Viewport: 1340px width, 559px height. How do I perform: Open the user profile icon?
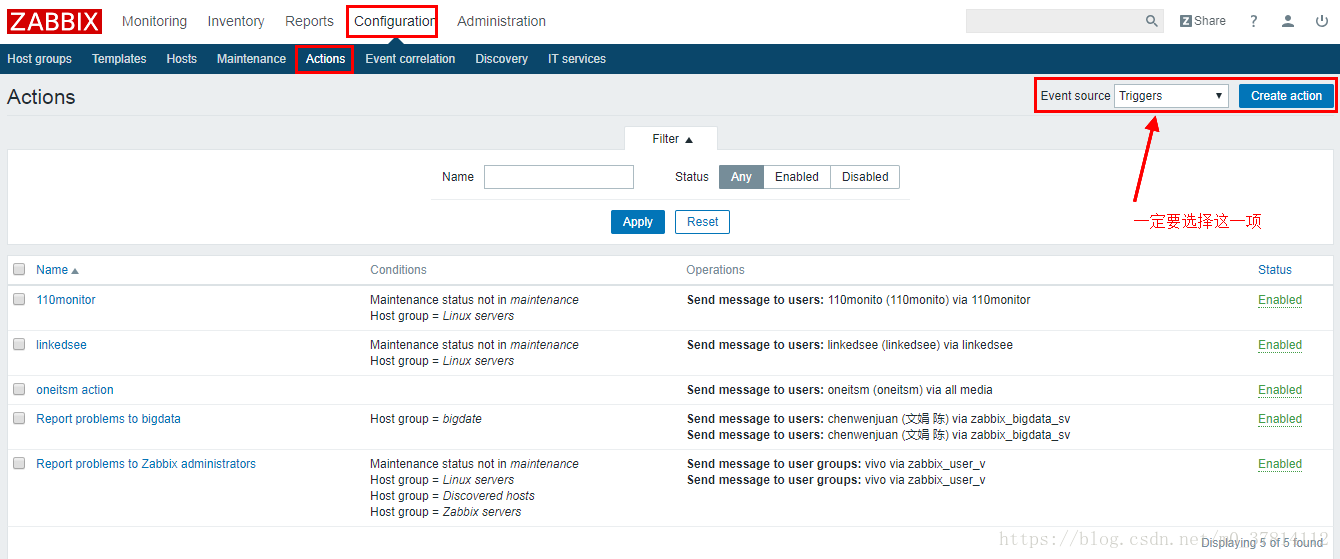pyautogui.click(x=1288, y=21)
